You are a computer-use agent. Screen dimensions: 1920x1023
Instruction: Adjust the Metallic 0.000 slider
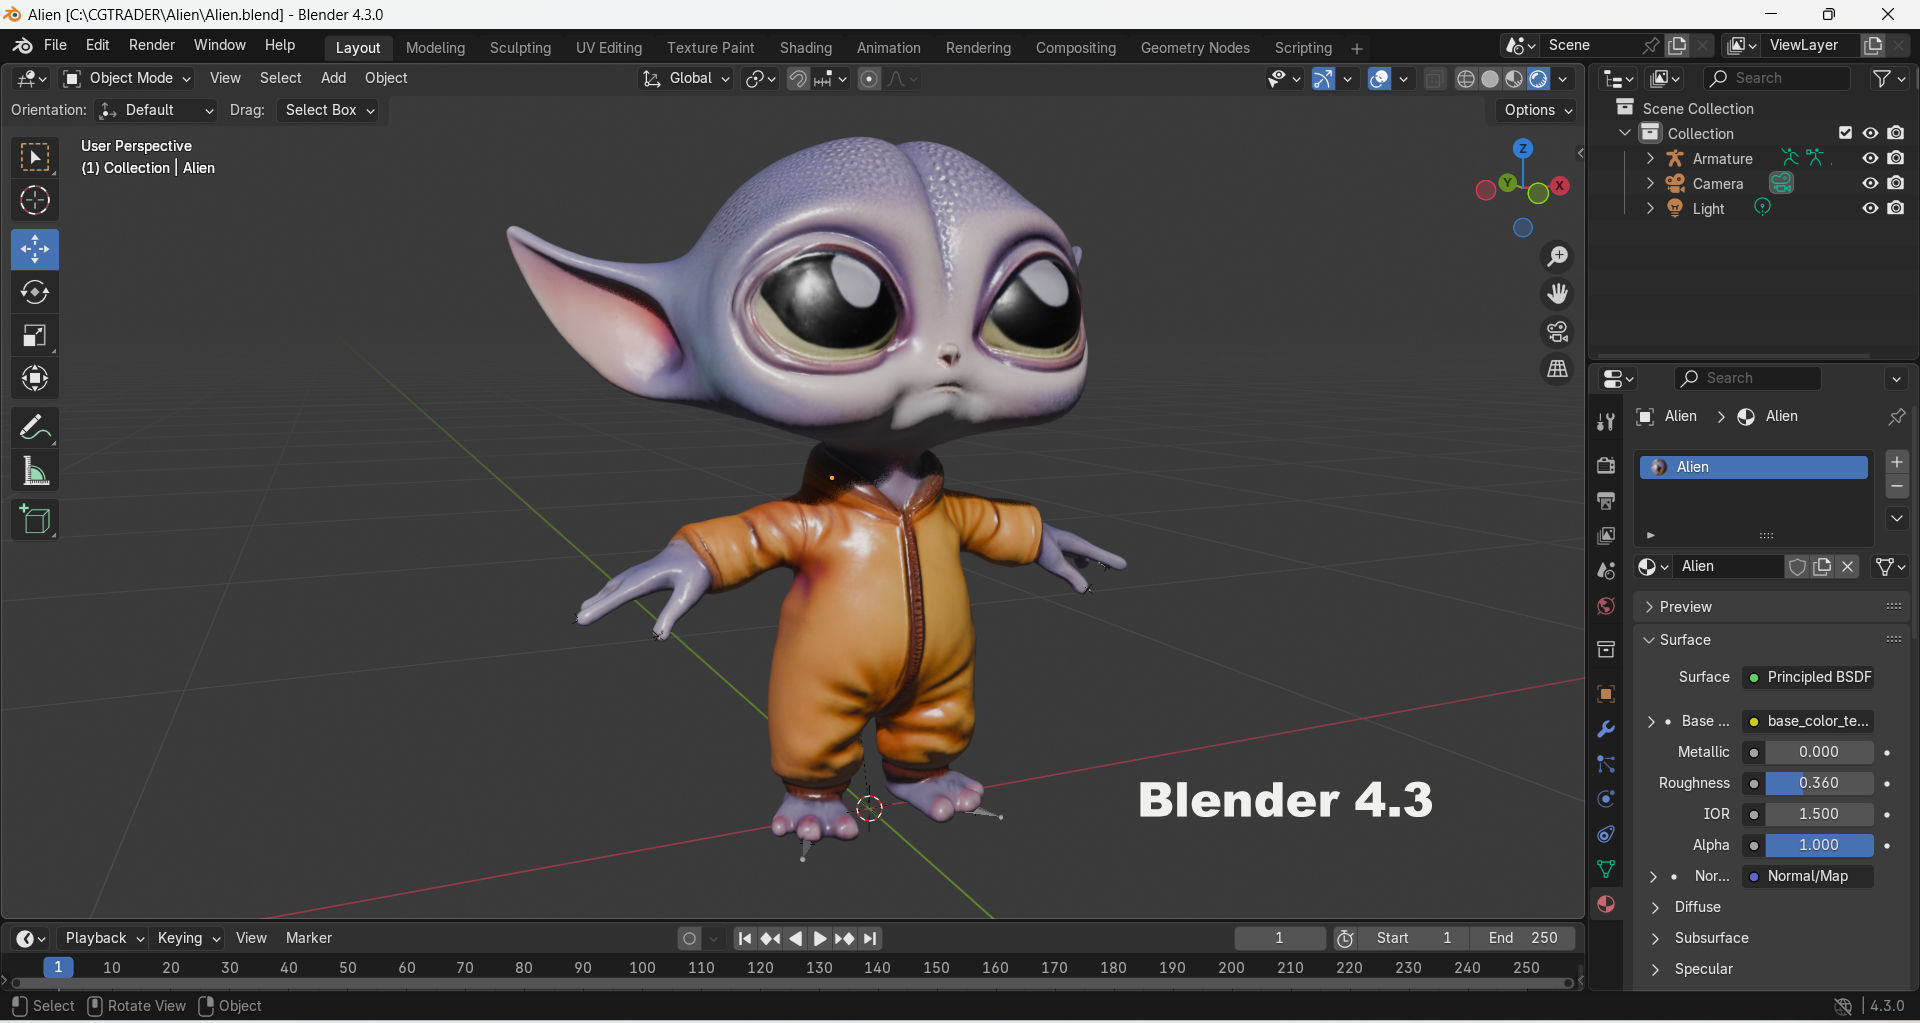pyautogui.click(x=1818, y=752)
